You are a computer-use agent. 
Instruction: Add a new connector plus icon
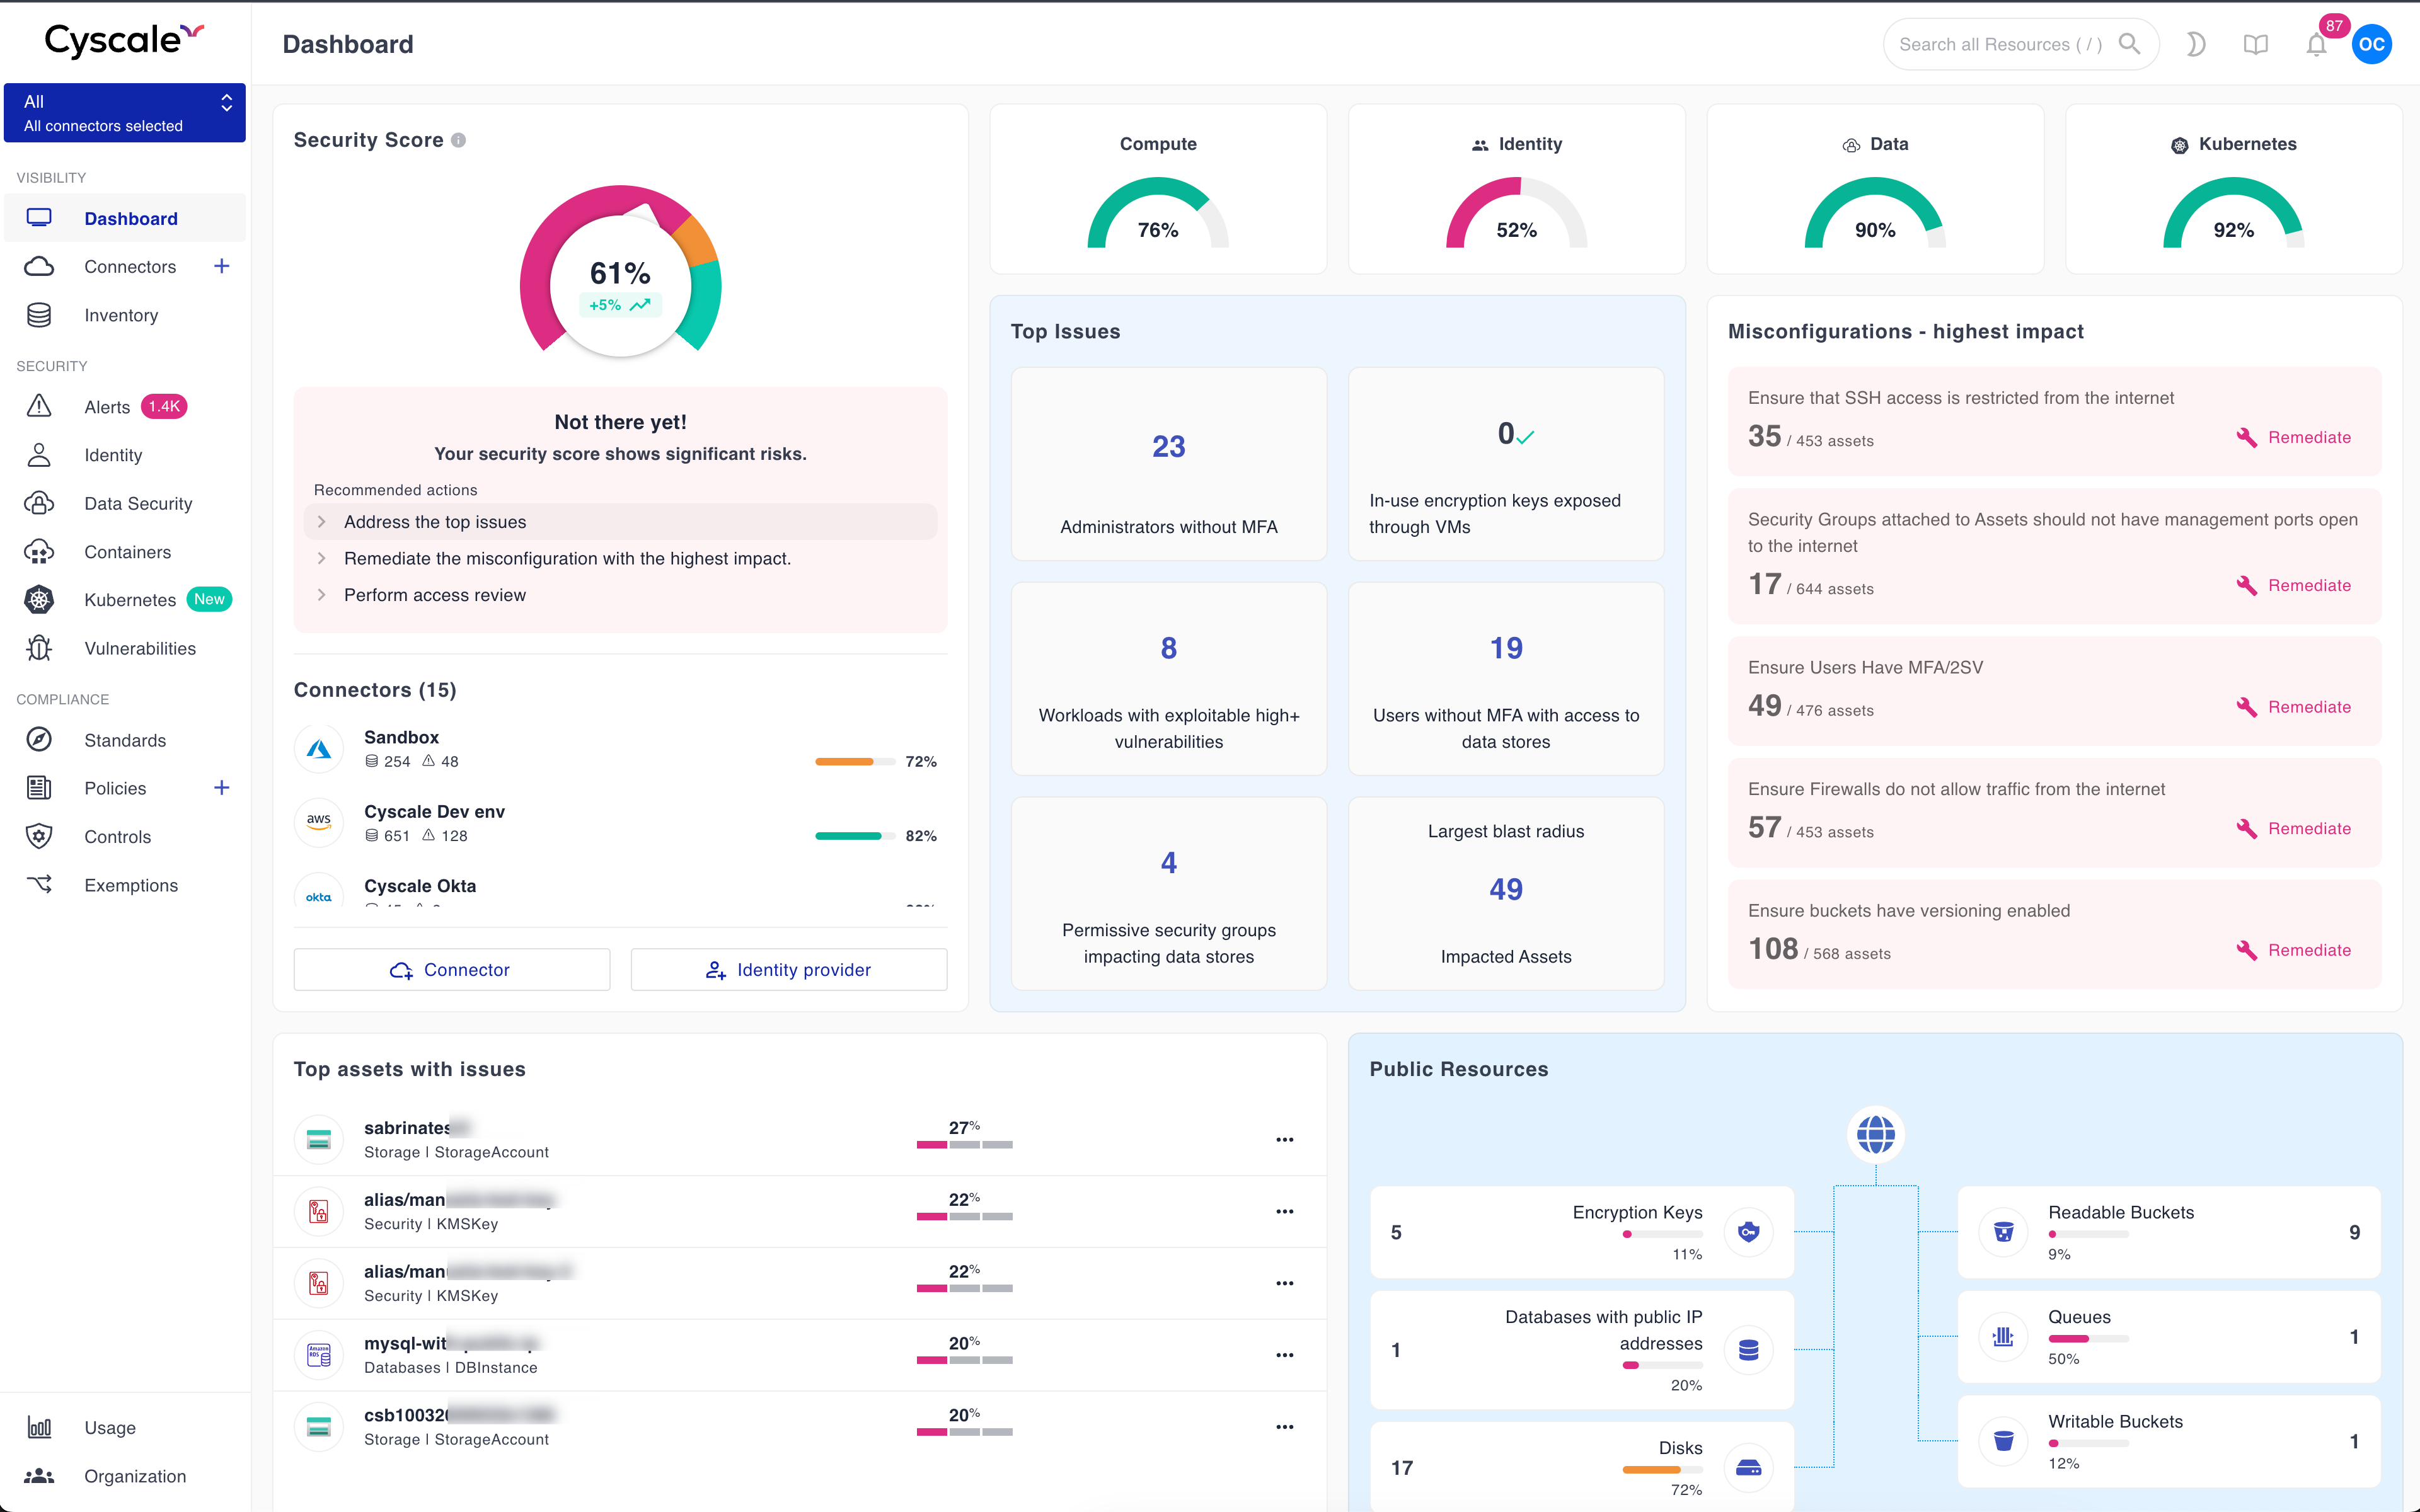(222, 266)
